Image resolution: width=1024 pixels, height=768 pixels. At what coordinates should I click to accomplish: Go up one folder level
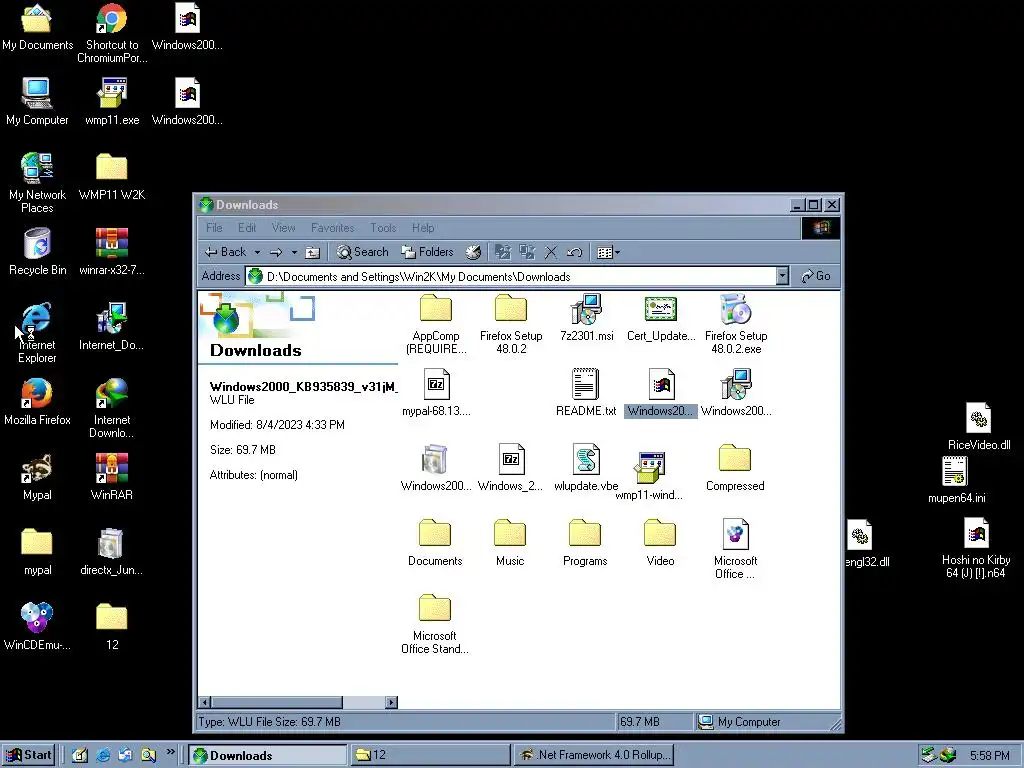click(x=313, y=252)
